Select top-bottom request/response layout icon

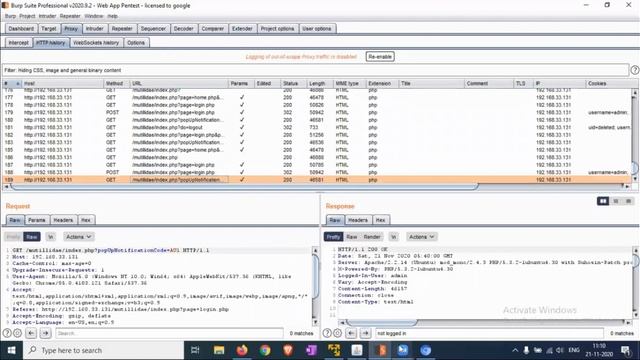[x=616, y=201]
